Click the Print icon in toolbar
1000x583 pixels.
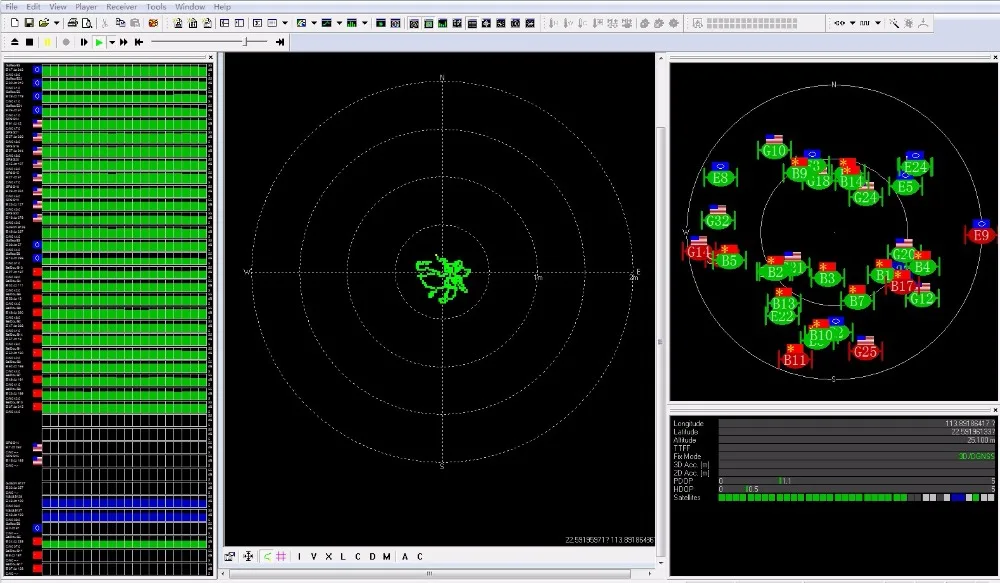click(x=73, y=23)
